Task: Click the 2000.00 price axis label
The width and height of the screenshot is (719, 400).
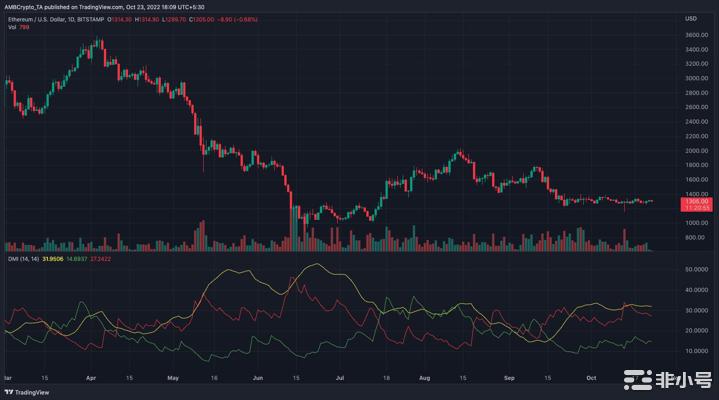Action: point(696,151)
